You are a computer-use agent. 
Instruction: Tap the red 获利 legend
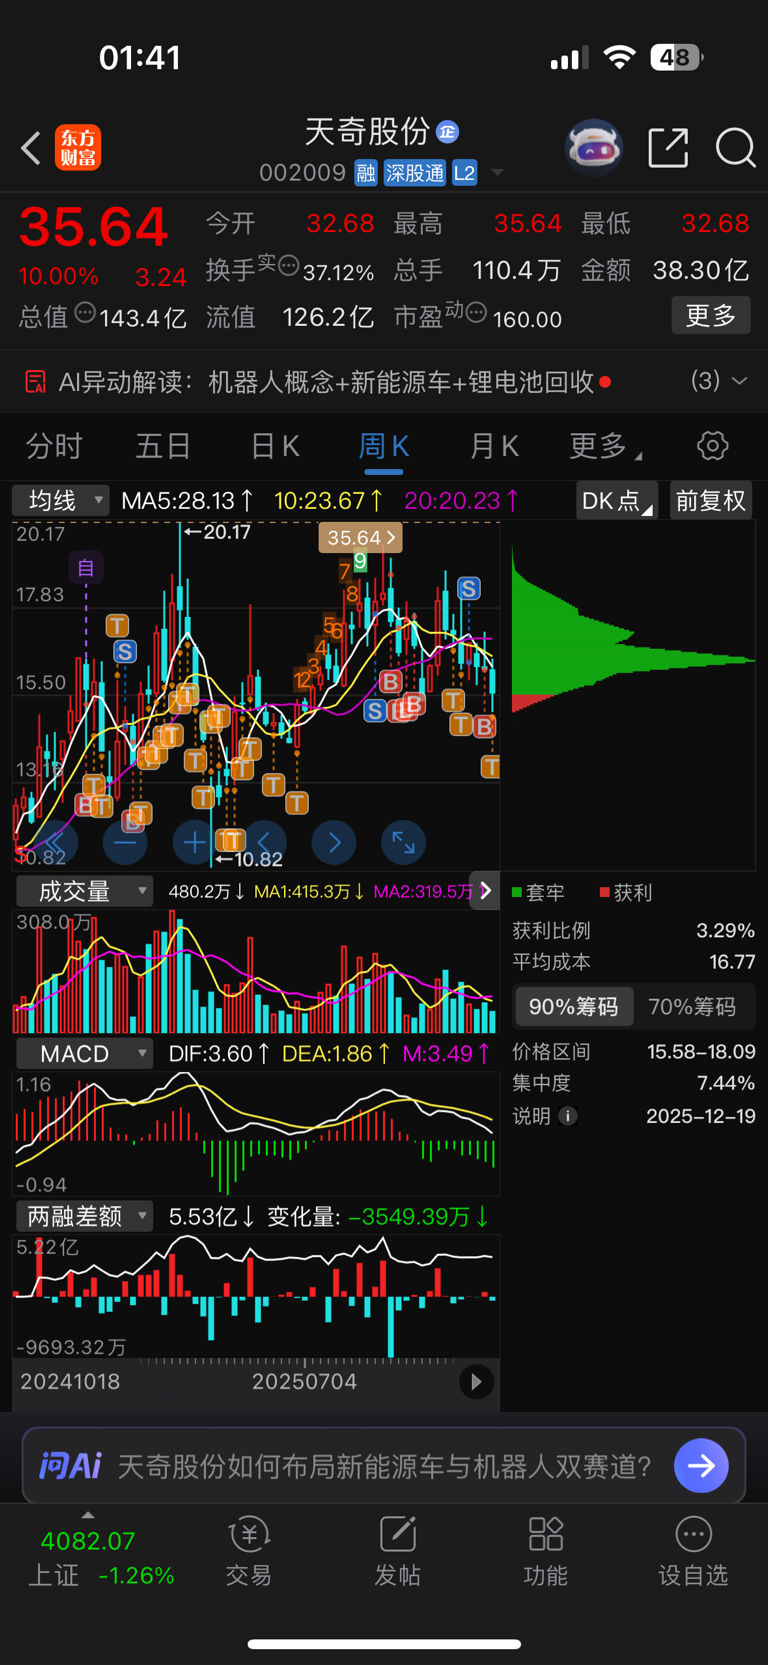click(x=626, y=892)
